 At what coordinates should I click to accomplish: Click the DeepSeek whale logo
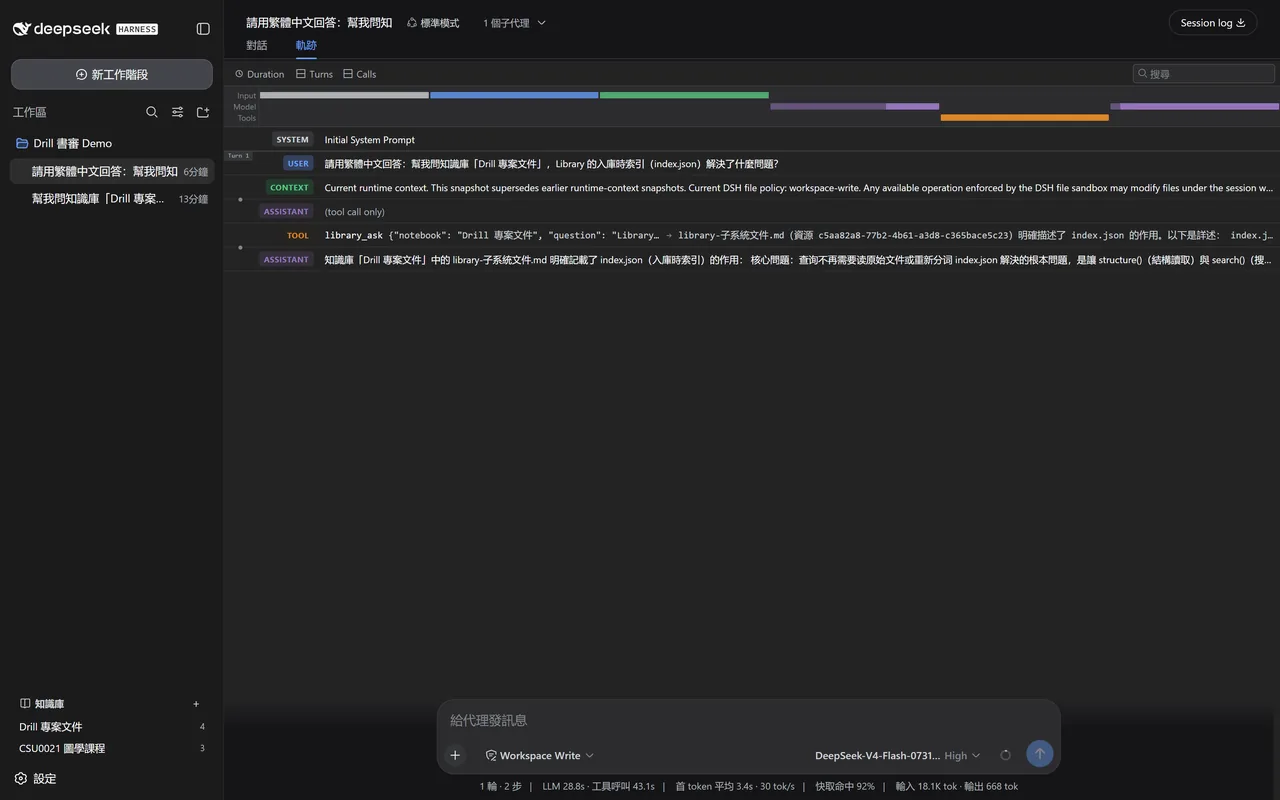(21, 29)
